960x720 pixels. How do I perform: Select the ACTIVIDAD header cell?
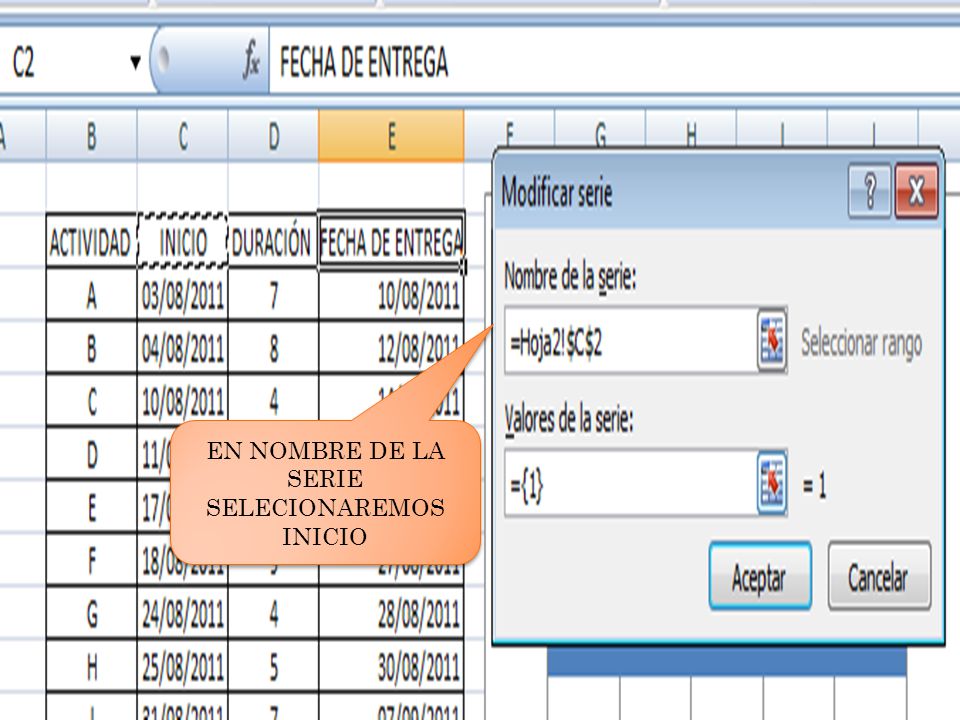[x=91, y=241]
